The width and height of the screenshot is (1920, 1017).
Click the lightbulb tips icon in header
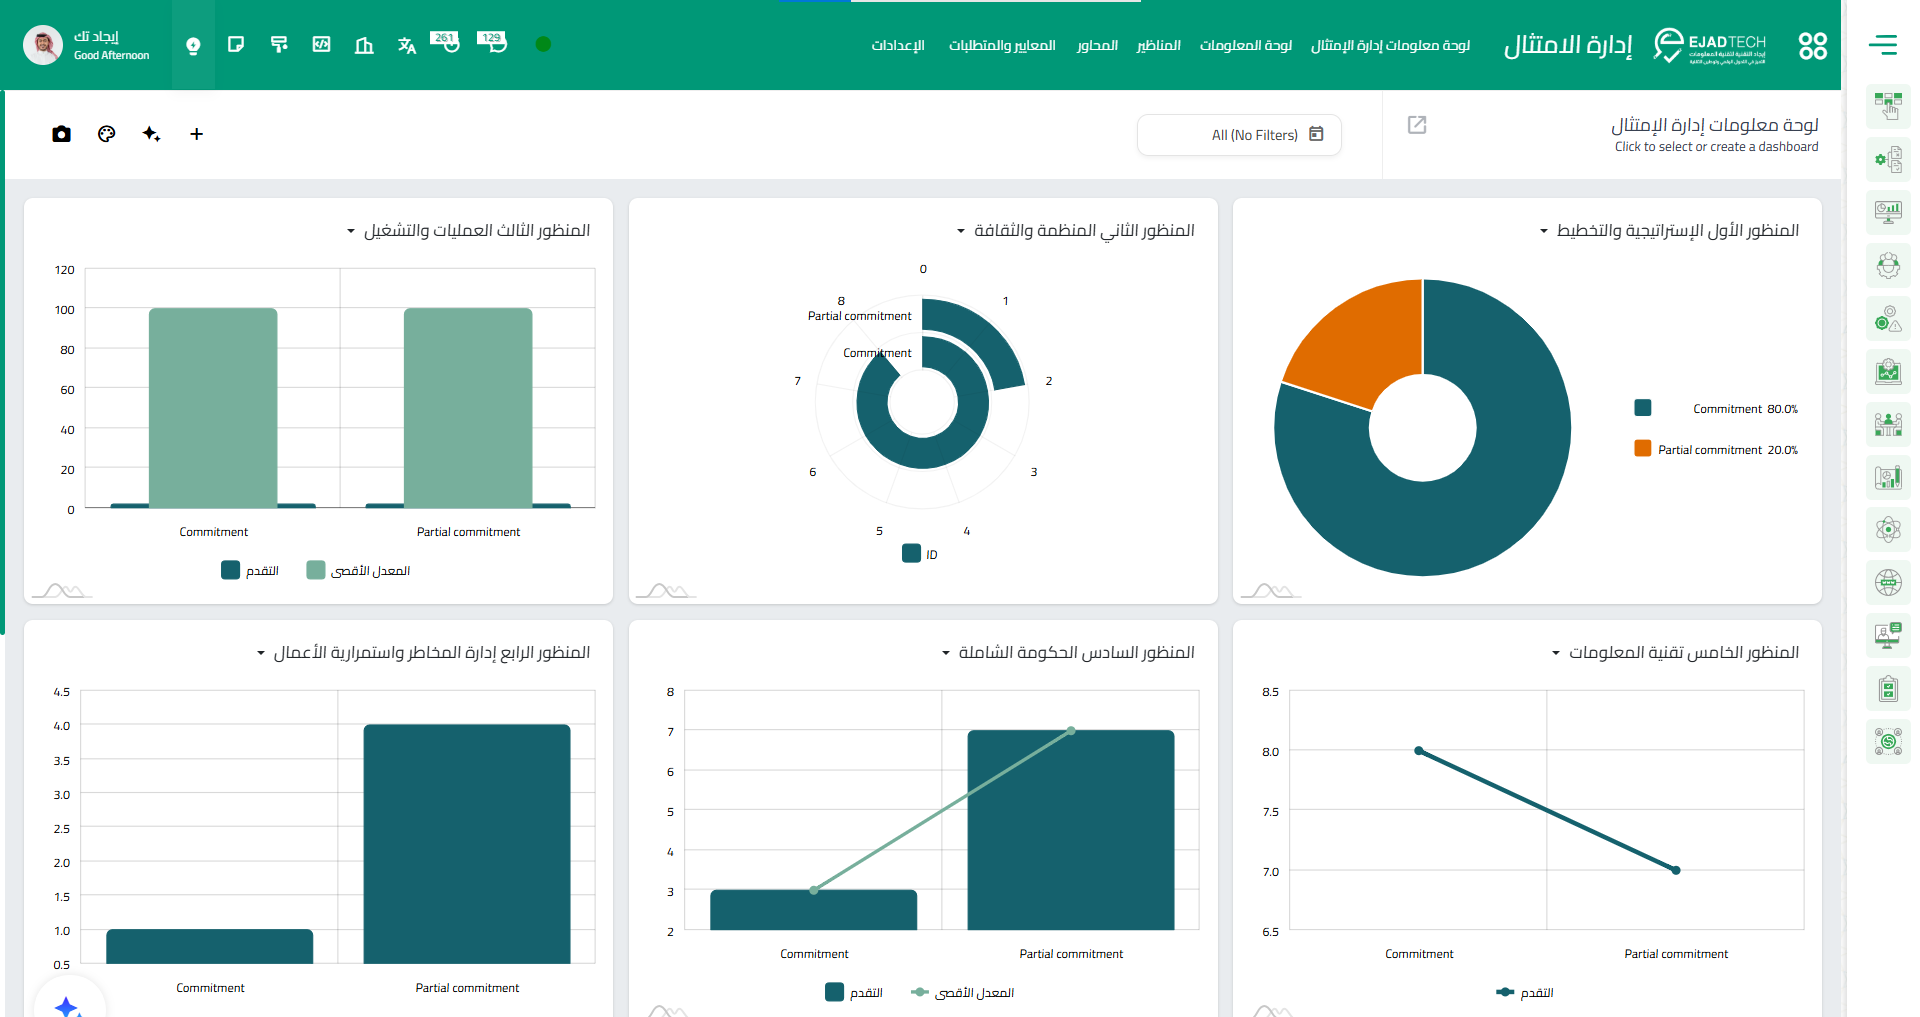tap(193, 45)
